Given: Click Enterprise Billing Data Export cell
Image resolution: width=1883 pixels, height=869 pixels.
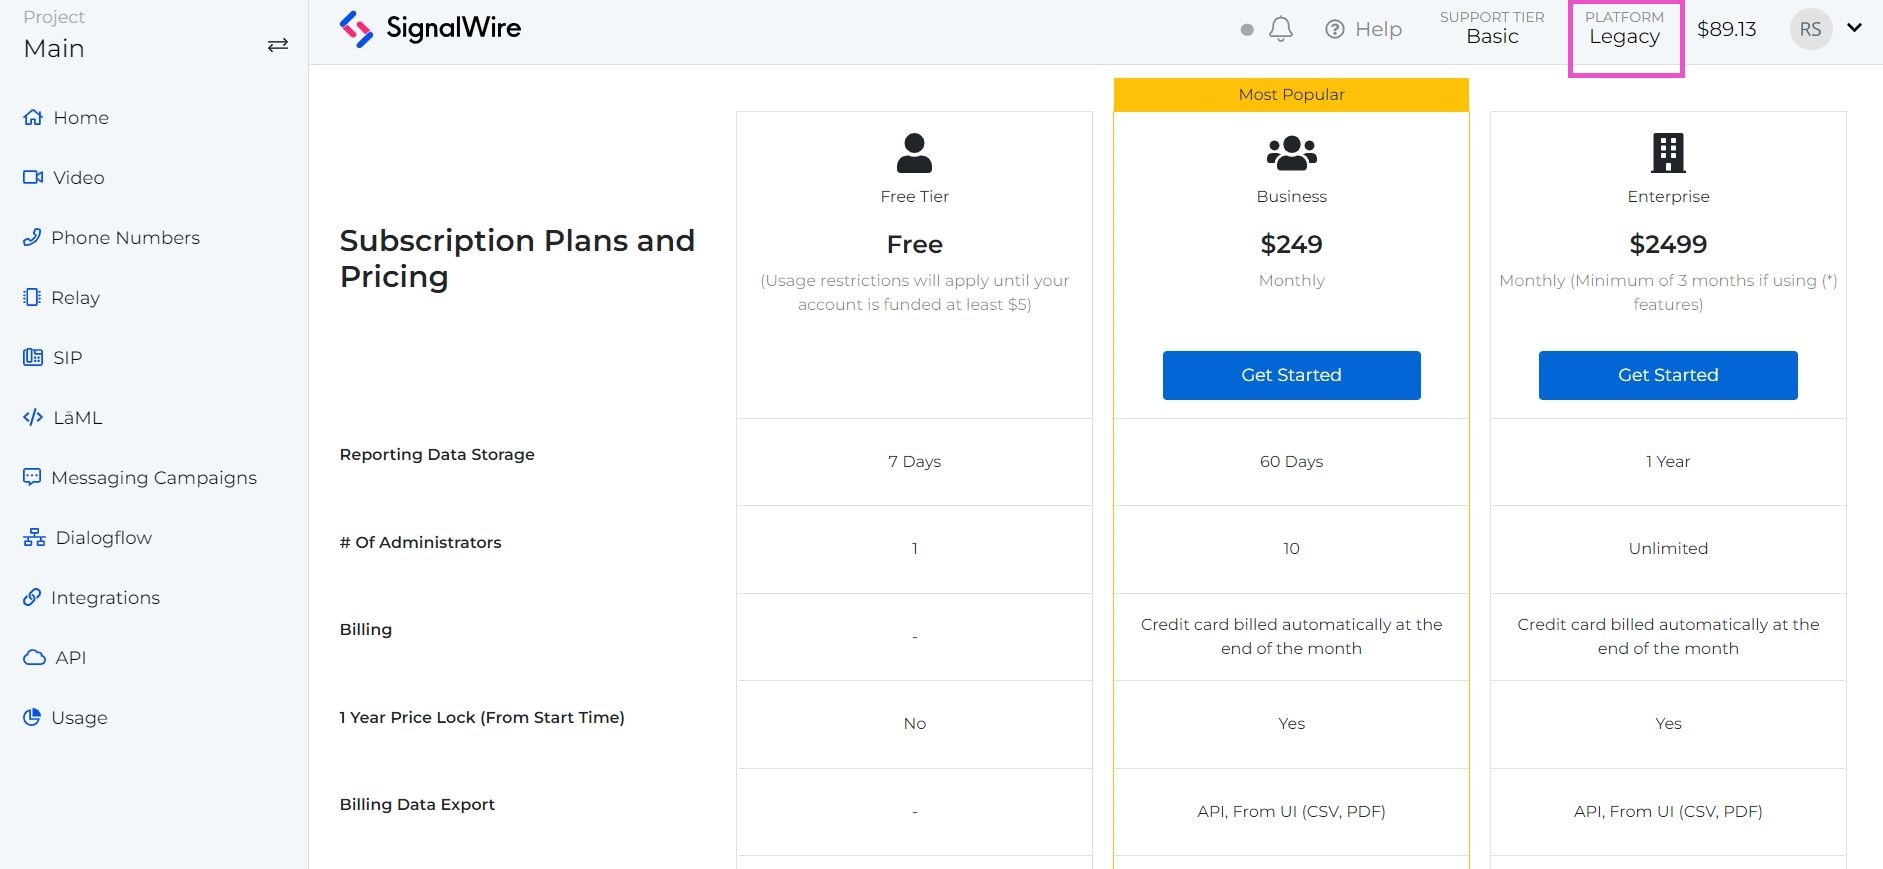Looking at the screenshot, I should [1668, 811].
